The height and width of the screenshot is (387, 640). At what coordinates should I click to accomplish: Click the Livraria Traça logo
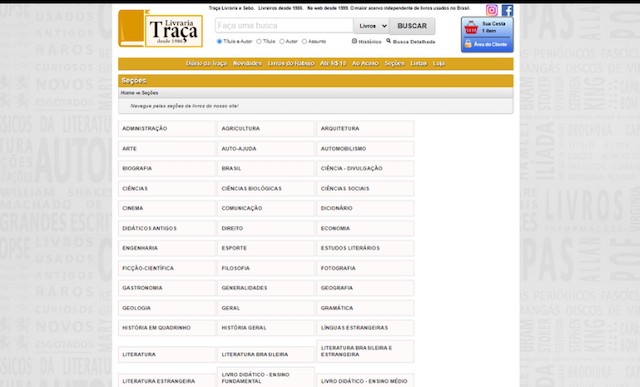(x=160, y=29)
